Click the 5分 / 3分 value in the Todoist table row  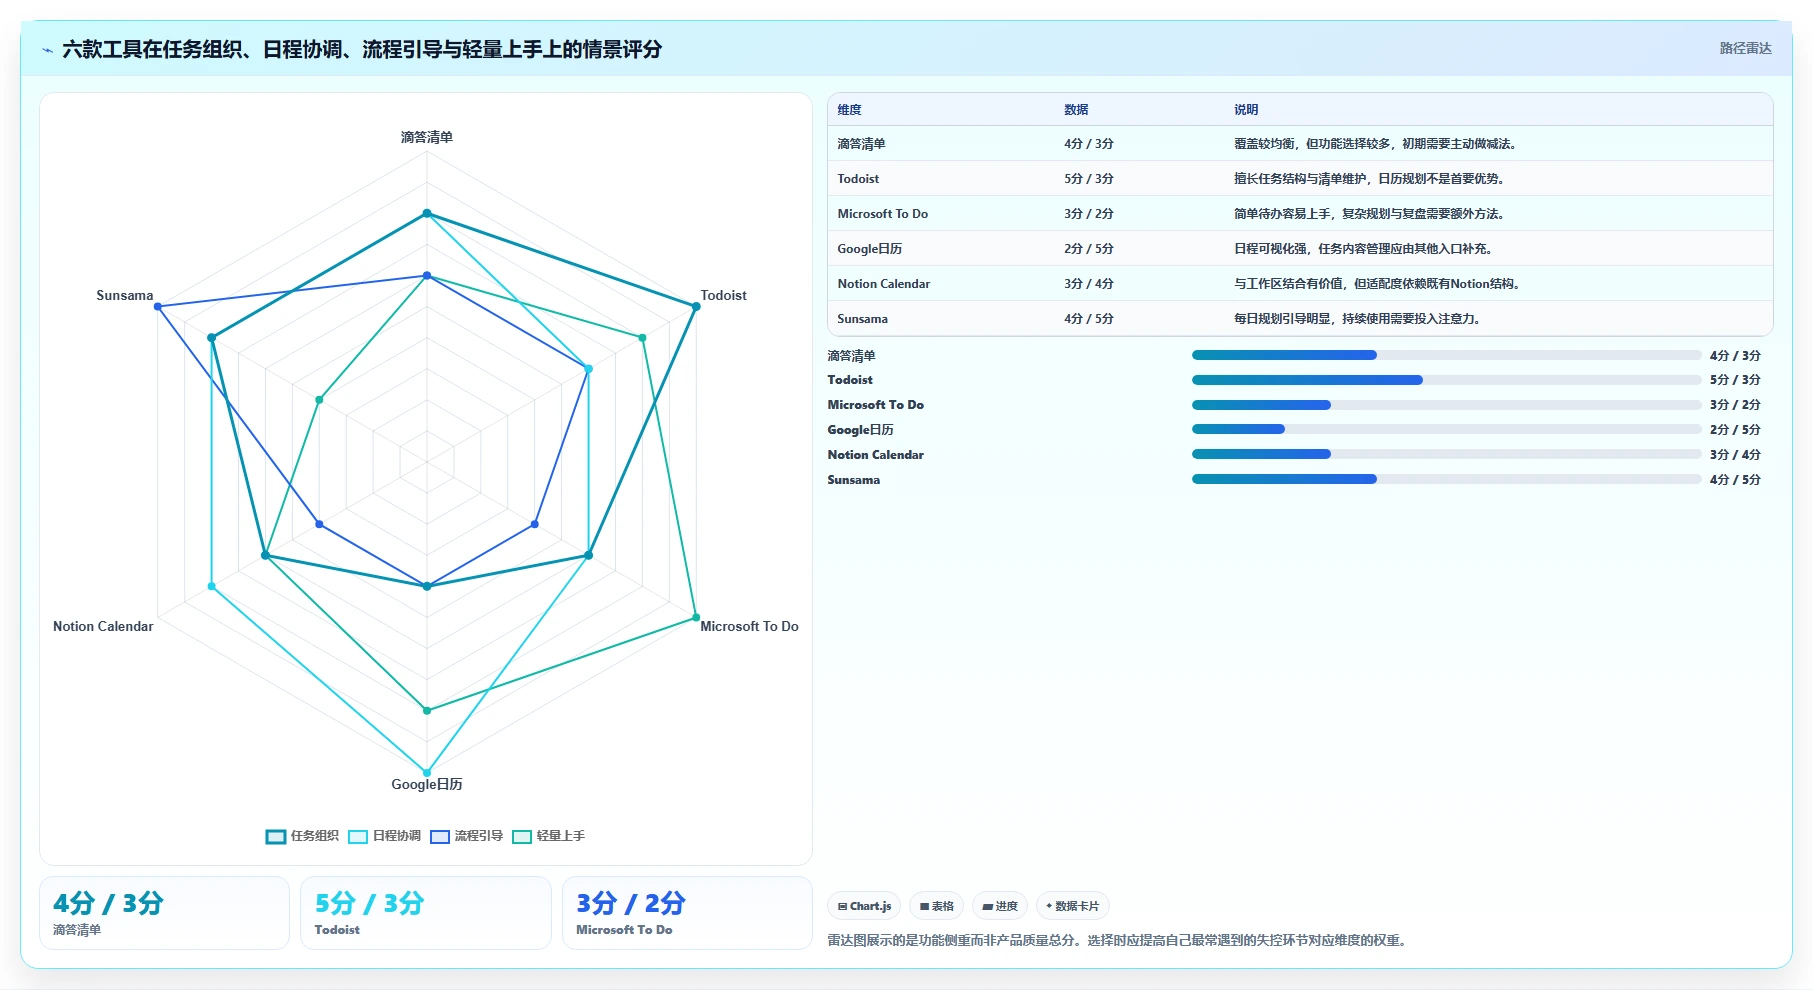(1089, 179)
